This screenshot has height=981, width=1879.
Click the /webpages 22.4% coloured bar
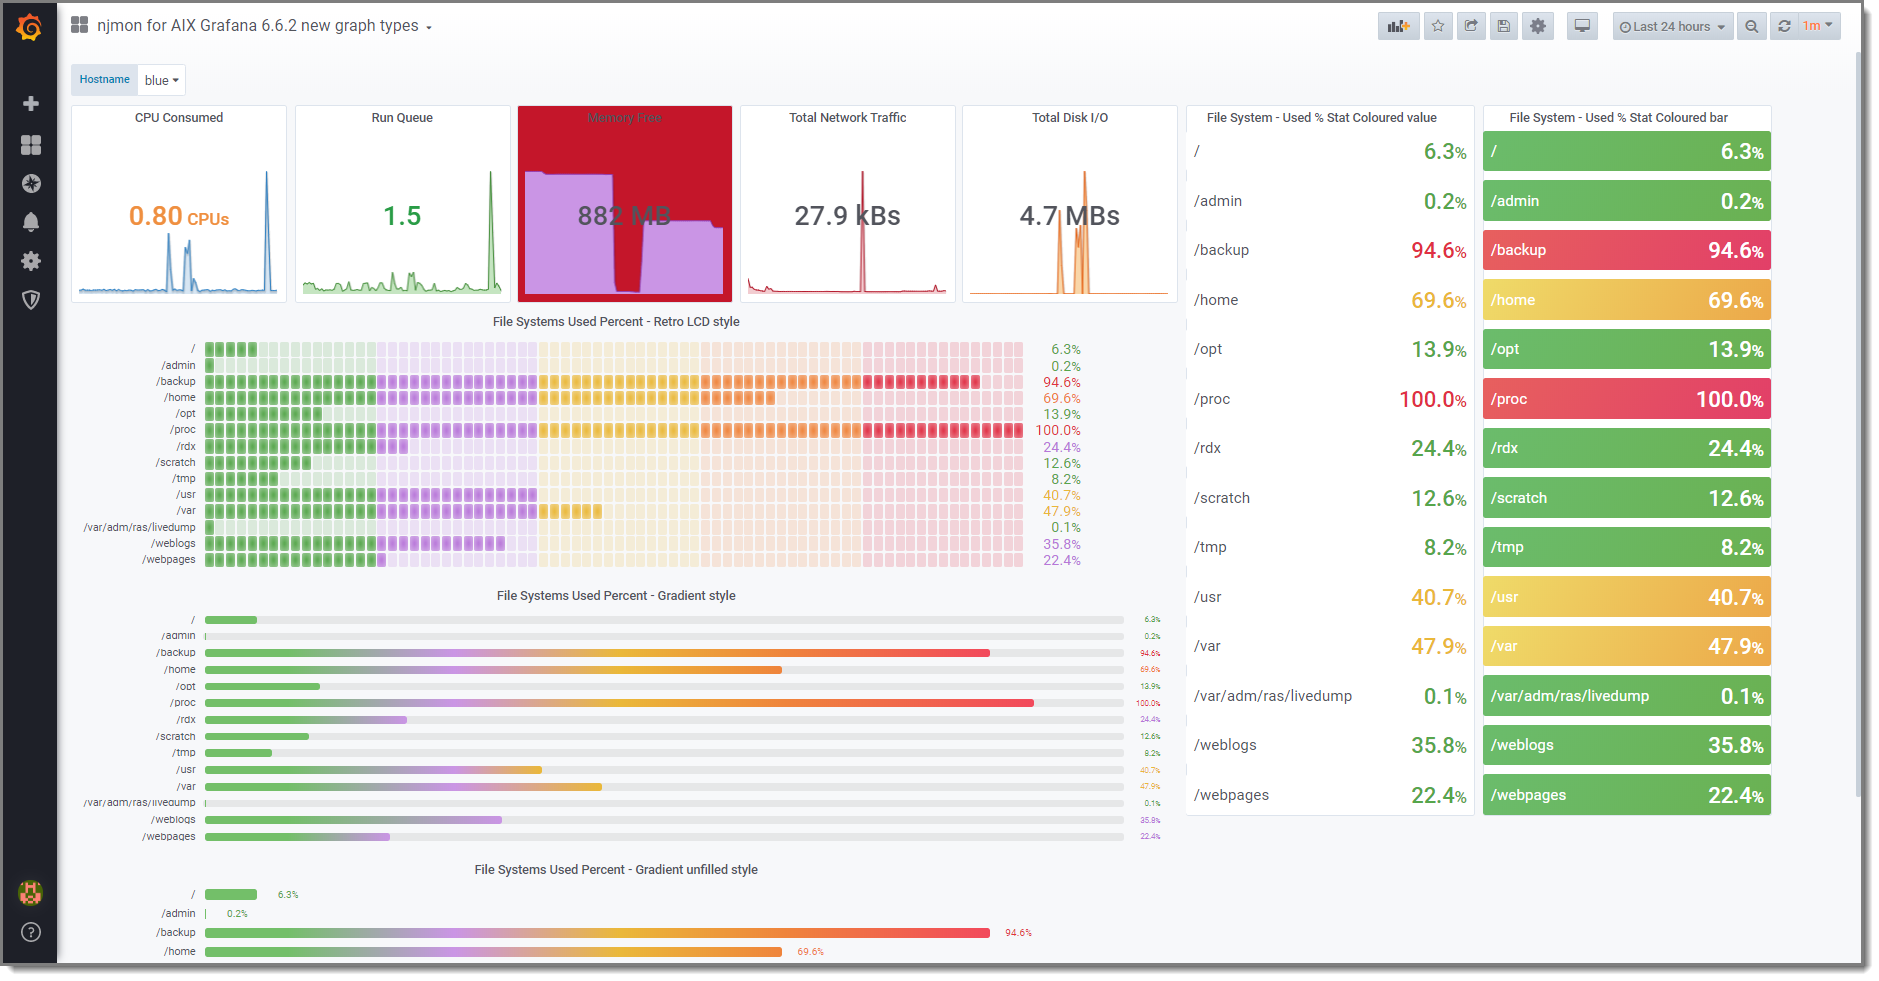(x=1627, y=795)
